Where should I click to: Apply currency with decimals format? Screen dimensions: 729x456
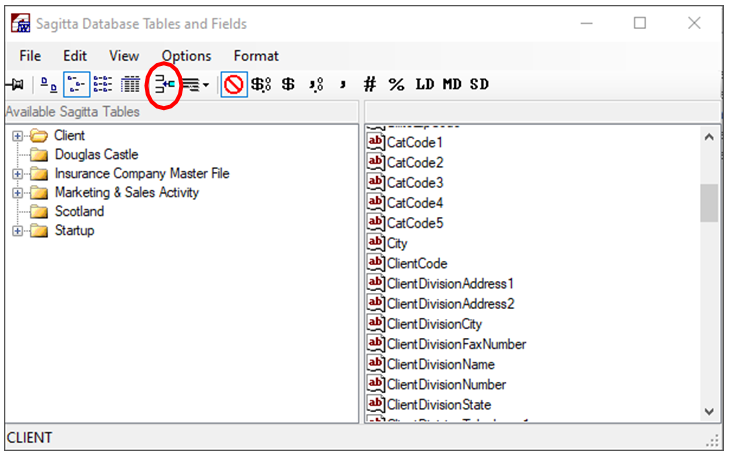coord(261,85)
